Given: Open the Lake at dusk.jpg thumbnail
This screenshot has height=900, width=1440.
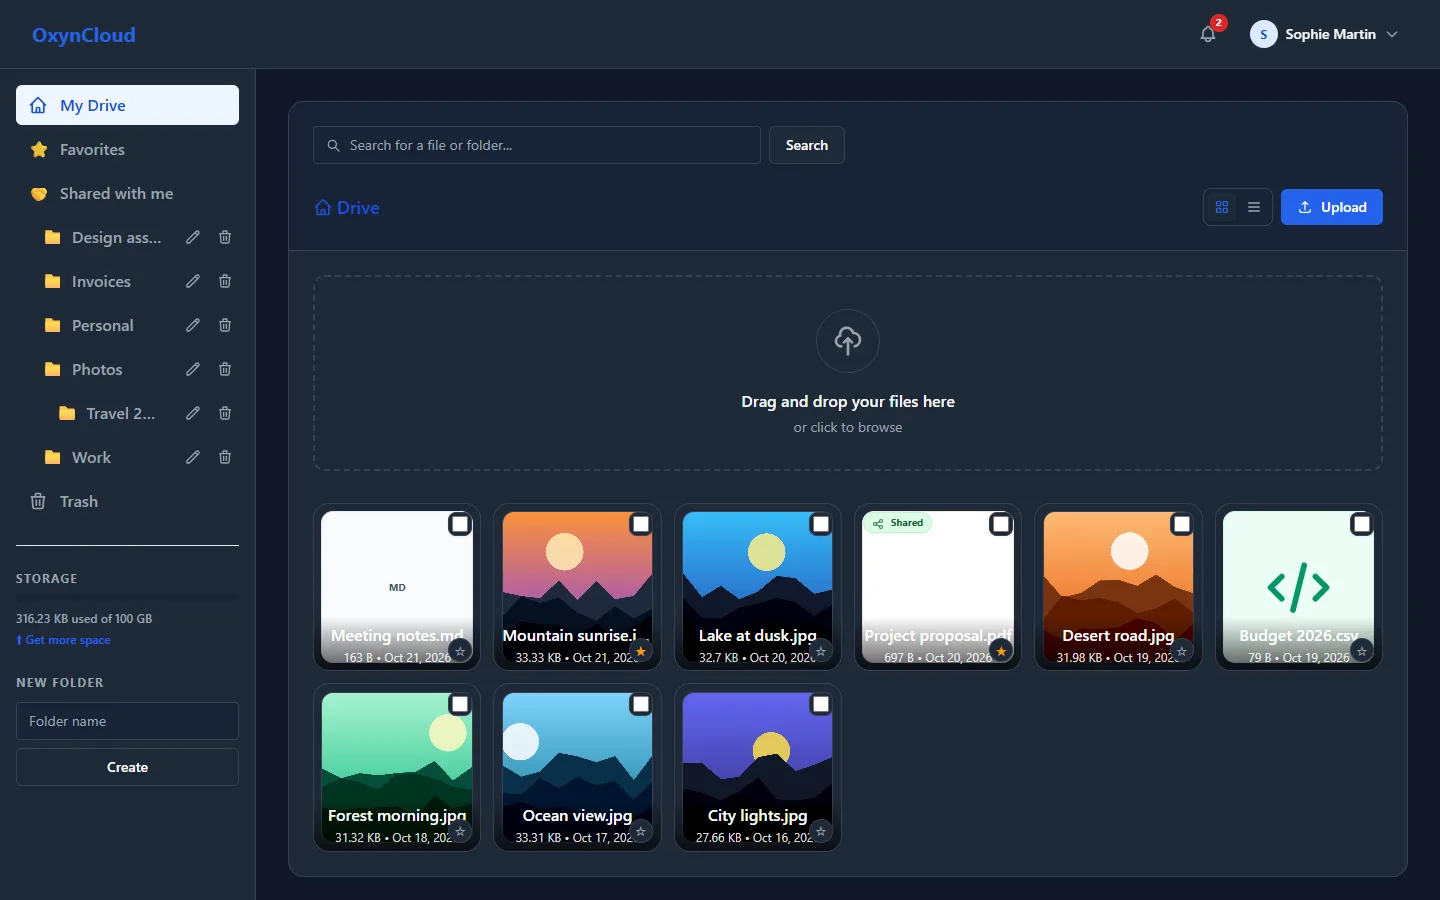Looking at the screenshot, I should click(758, 587).
